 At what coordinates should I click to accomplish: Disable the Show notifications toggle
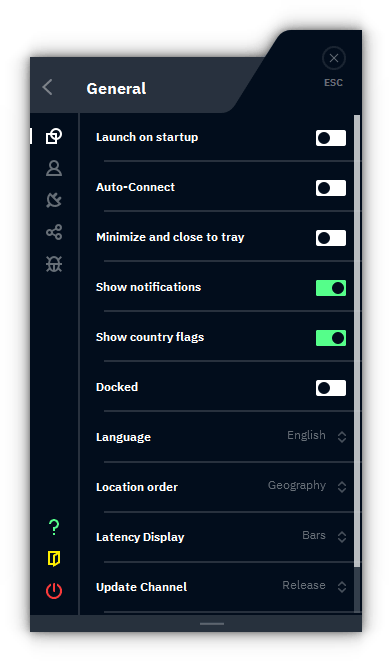pos(331,288)
